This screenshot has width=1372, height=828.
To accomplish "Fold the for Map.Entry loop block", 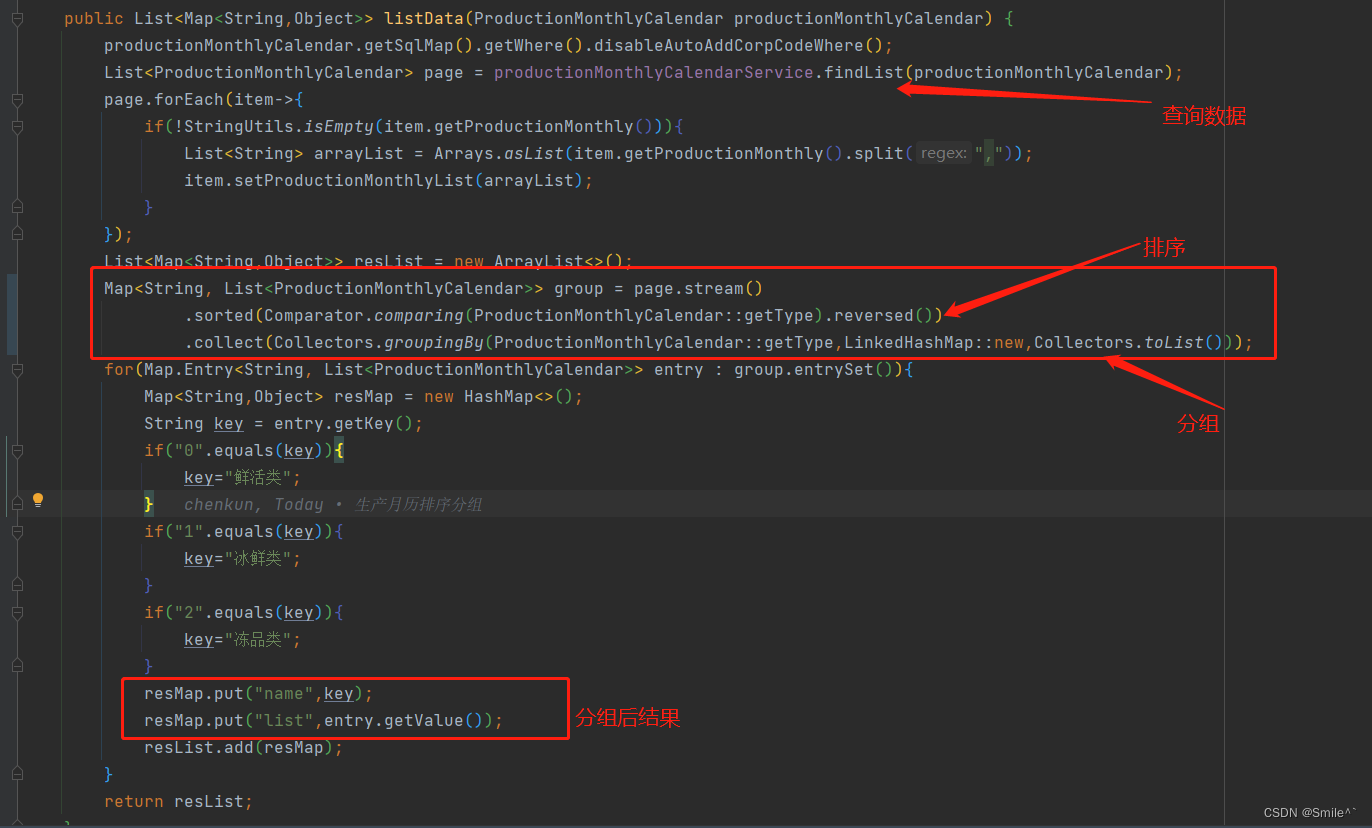I will 17,370.
